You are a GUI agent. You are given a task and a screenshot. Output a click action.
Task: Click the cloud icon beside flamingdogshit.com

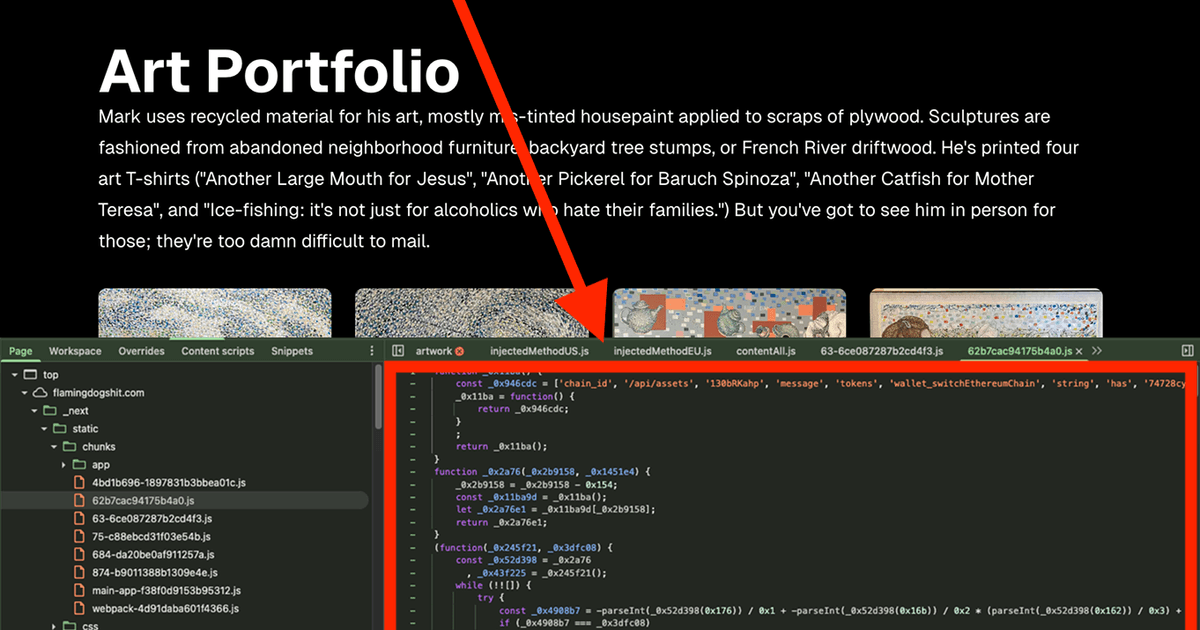(x=40, y=392)
